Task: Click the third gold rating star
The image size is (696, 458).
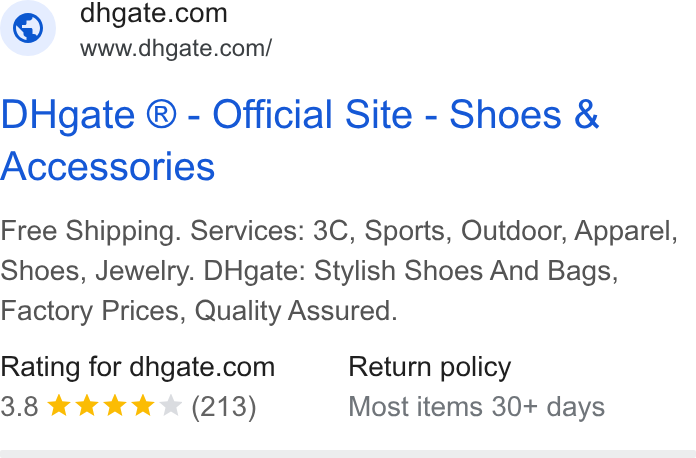Action: (115, 406)
